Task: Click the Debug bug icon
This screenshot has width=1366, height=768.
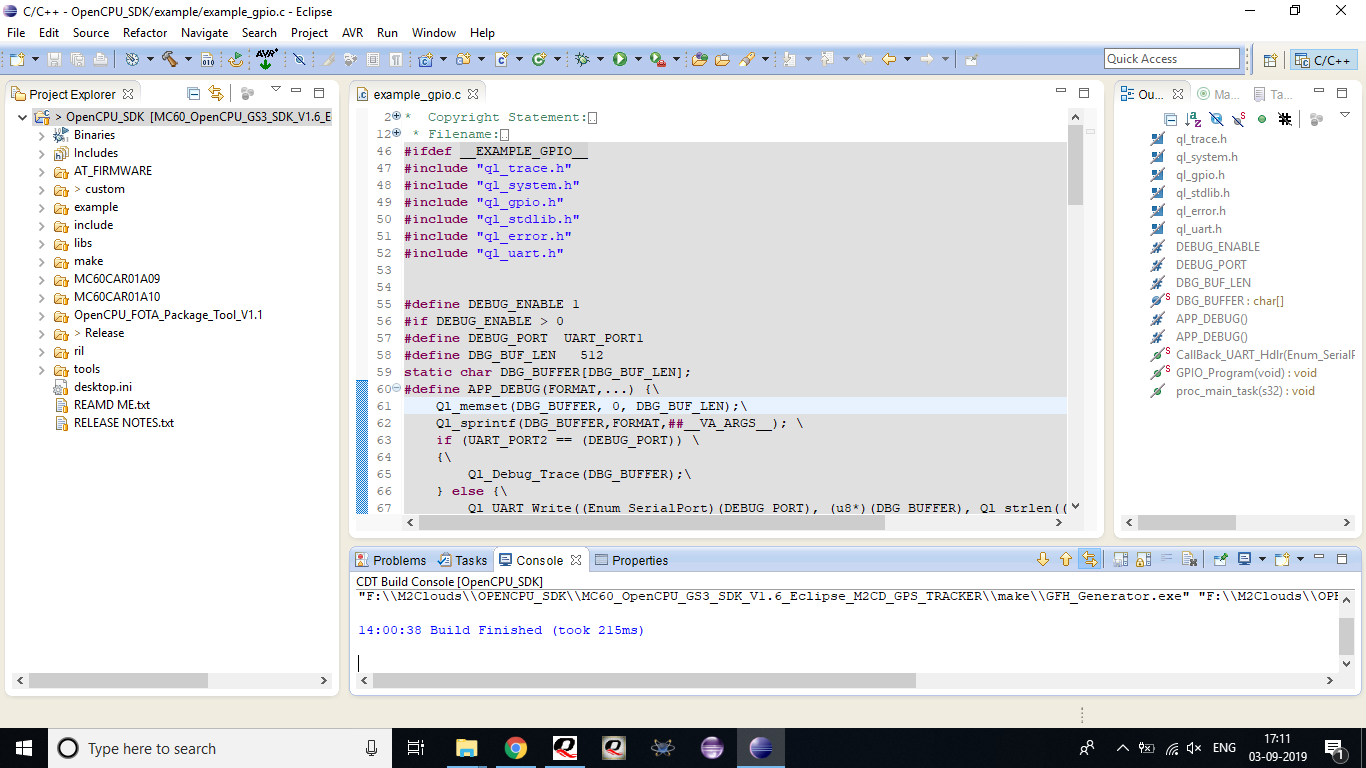Action: pyautogui.click(x=583, y=60)
